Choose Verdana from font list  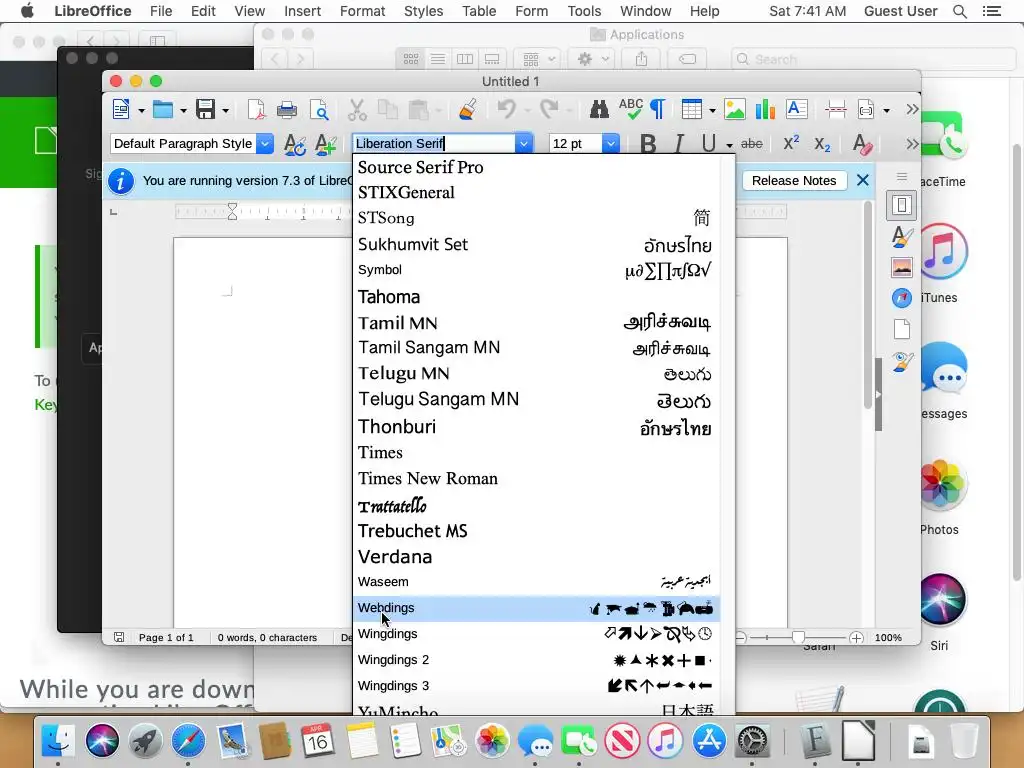pos(536,557)
